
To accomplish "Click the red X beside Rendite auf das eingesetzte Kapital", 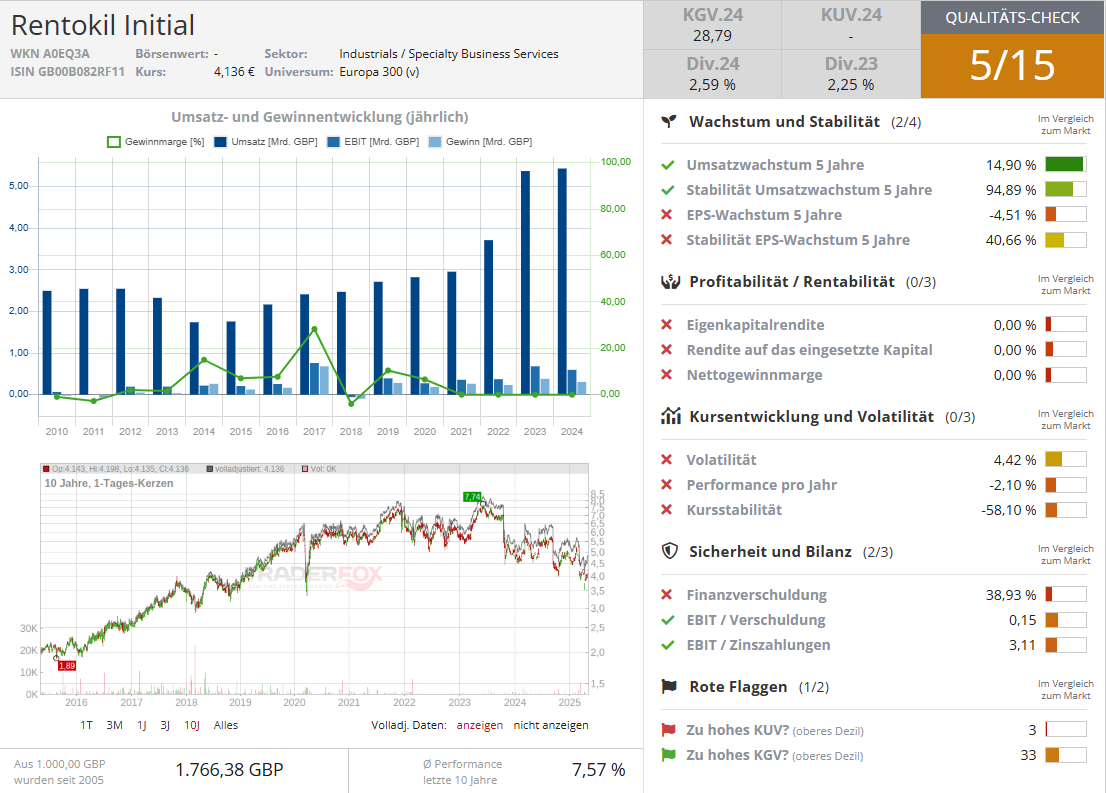I will pyautogui.click(x=667, y=349).
